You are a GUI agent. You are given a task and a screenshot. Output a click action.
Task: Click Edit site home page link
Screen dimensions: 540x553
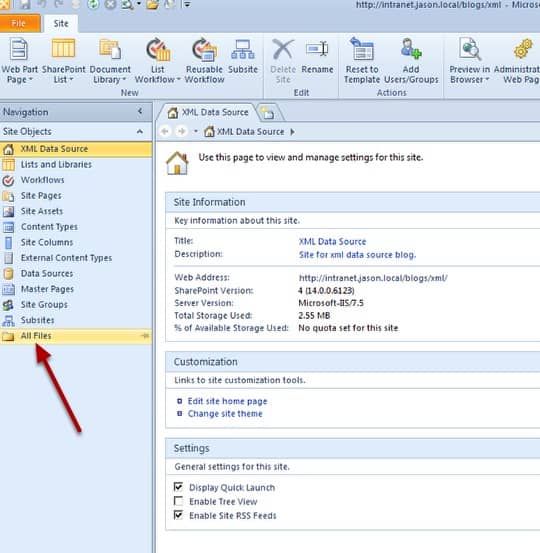coord(227,401)
